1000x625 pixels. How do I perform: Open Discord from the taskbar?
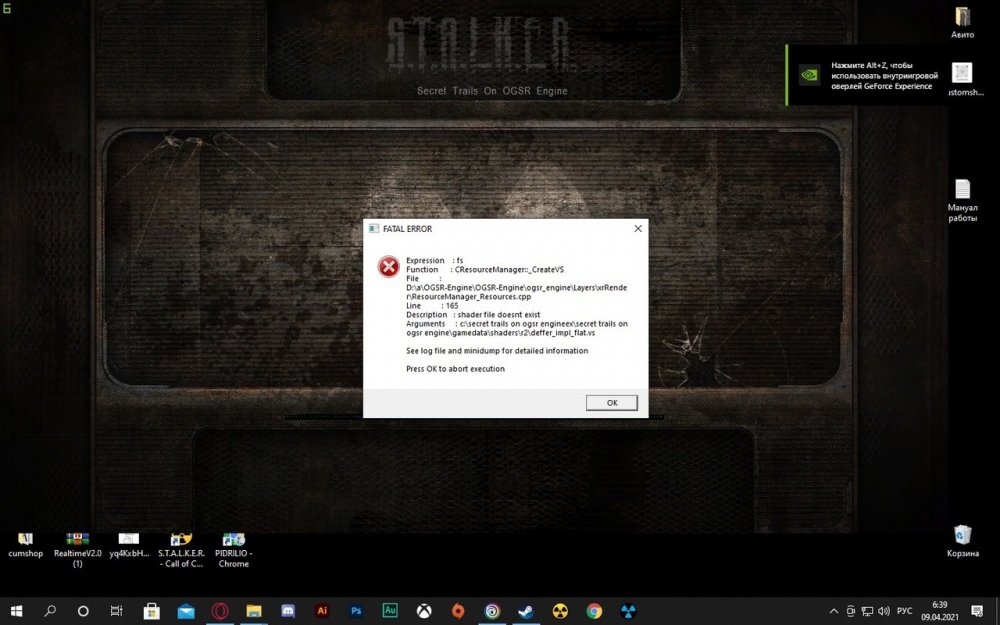click(x=288, y=611)
